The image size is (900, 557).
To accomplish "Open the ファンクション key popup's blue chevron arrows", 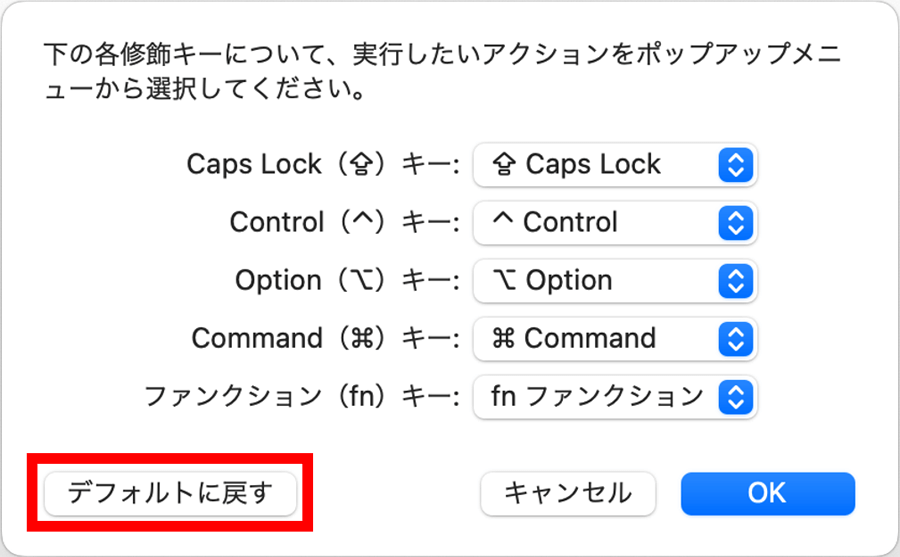I will click(x=735, y=397).
